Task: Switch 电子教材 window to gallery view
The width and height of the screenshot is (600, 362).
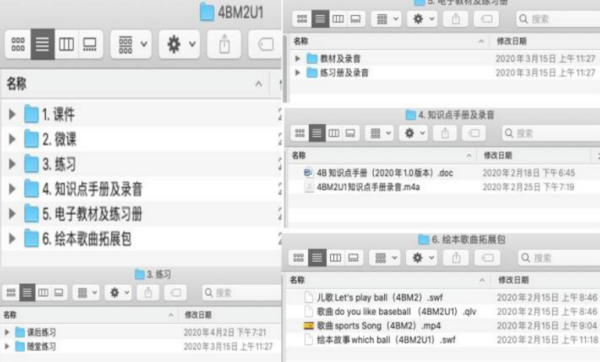Action: tap(355, 19)
